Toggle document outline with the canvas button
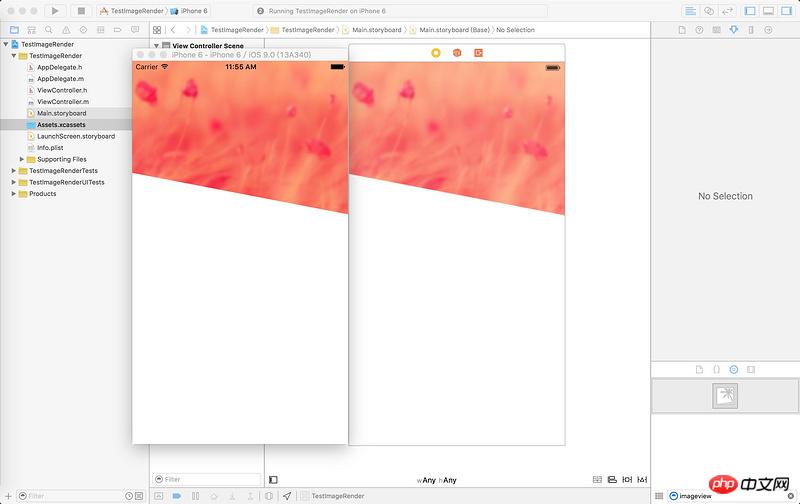Viewport: 800px width, 504px height. coord(273,480)
